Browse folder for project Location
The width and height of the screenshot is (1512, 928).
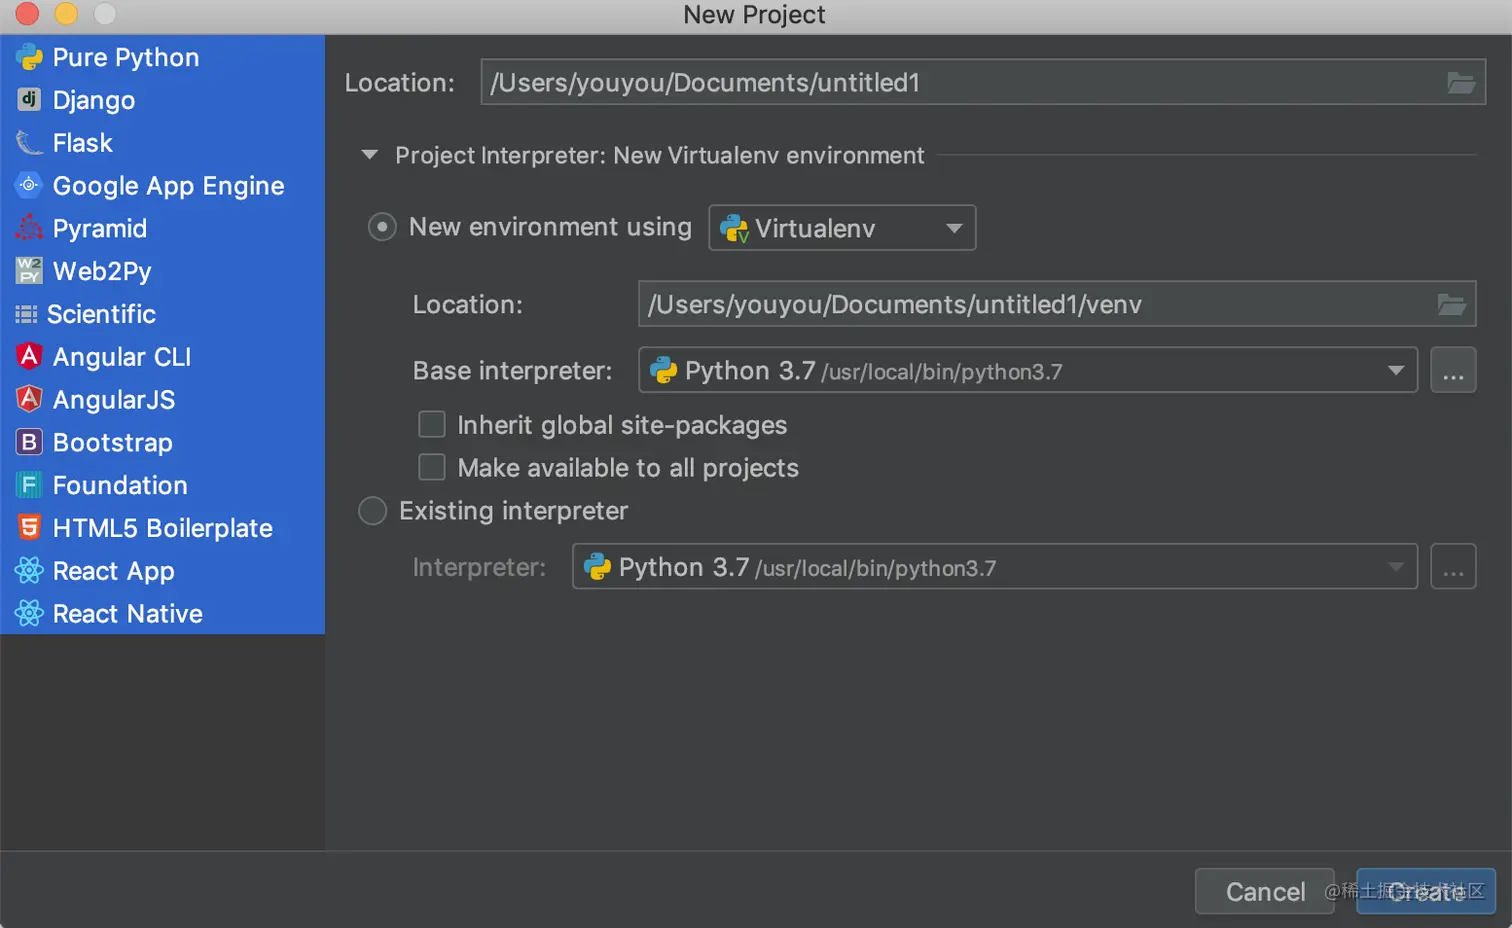point(1461,83)
